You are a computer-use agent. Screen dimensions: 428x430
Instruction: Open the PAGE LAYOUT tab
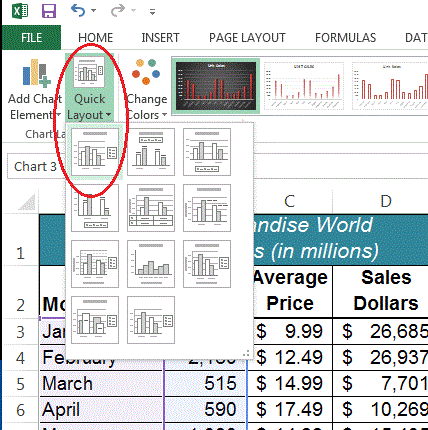click(247, 38)
